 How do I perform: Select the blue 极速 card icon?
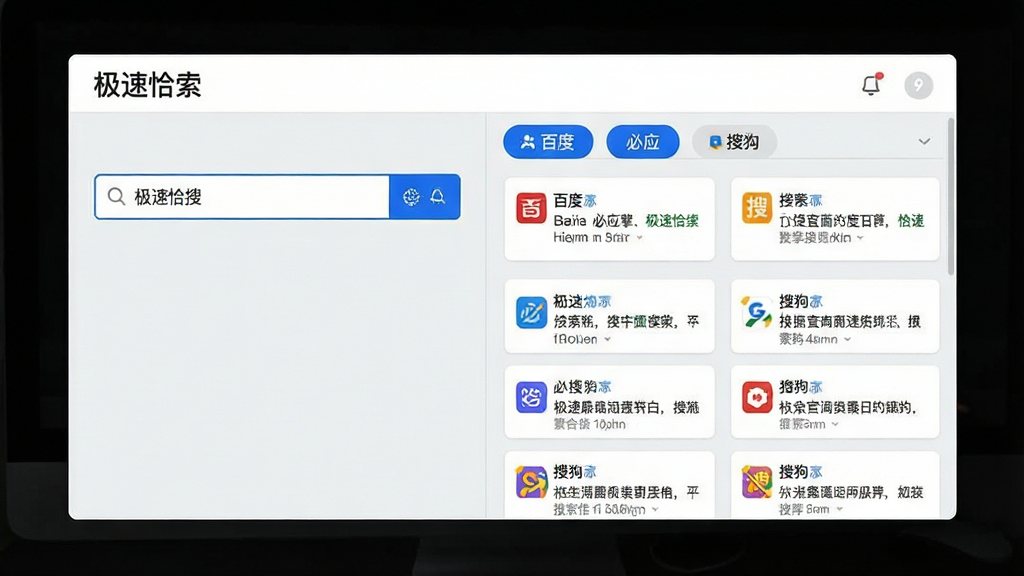(531, 312)
